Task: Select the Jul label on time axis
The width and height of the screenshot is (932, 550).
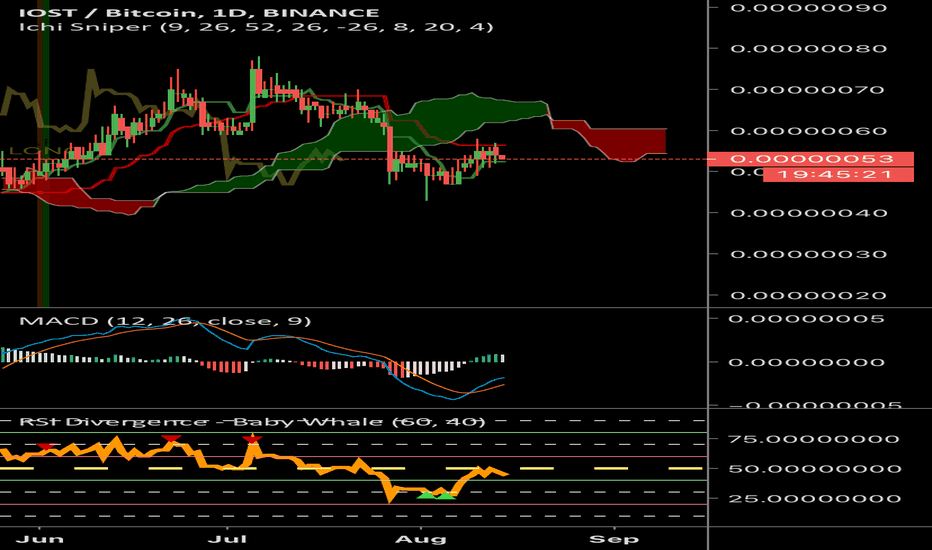Action: [x=227, y=539]
